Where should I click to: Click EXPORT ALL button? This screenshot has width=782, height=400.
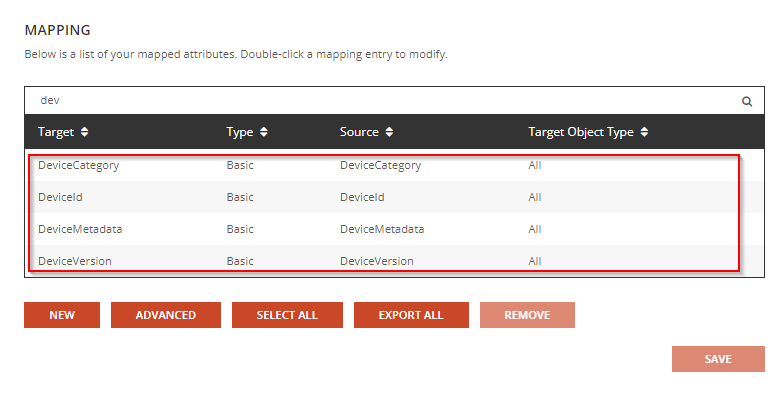click(411, 315)
